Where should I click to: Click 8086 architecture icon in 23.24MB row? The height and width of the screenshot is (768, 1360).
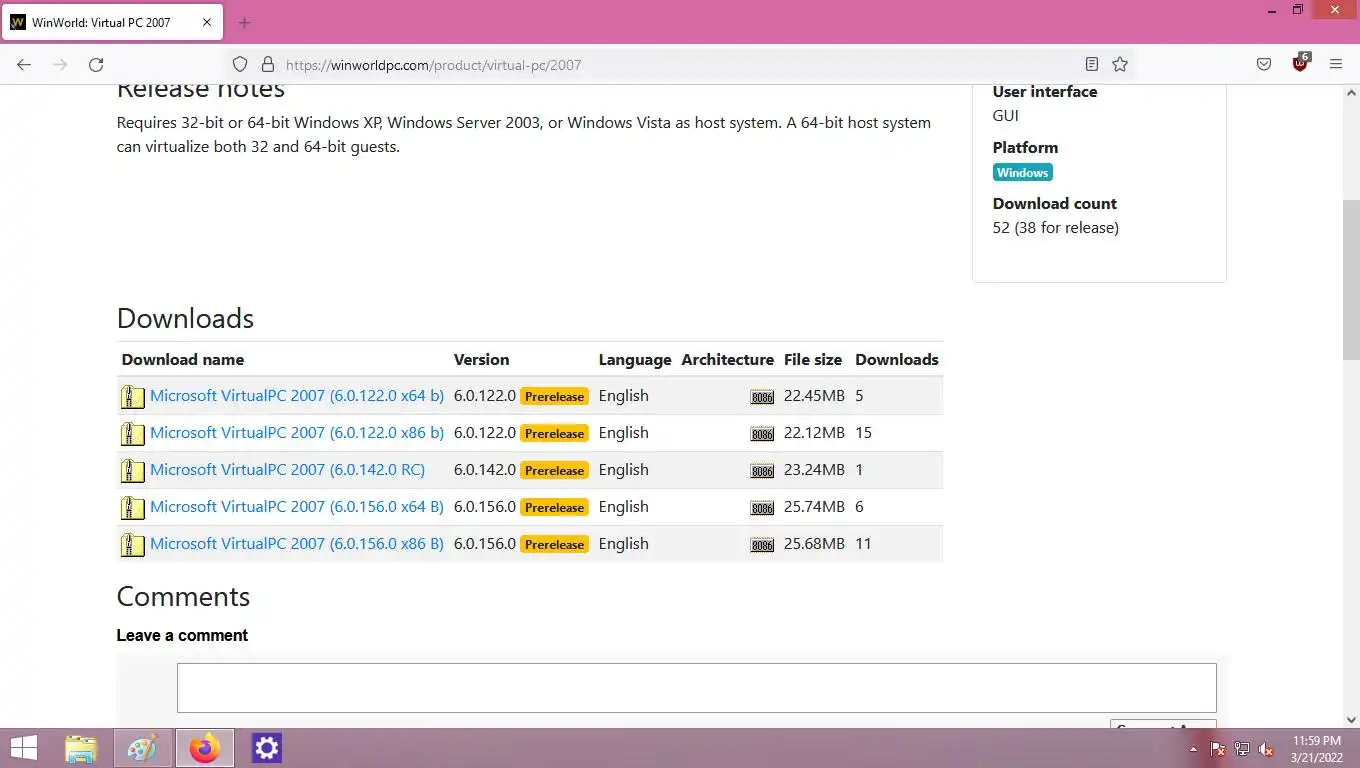762,471
